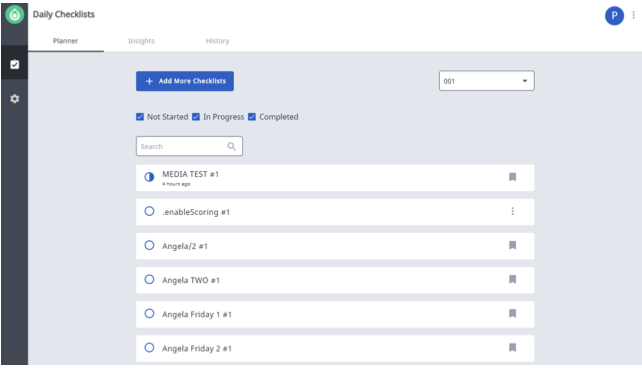Click the half-filled status icon for MEDIA TEST #1
This screenshot has width=642, height=369.
149,177
